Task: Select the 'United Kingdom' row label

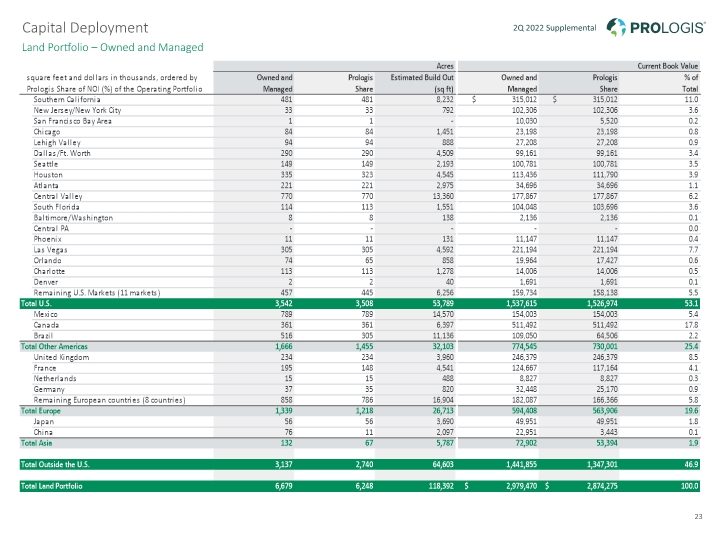Action: point(61,357)
